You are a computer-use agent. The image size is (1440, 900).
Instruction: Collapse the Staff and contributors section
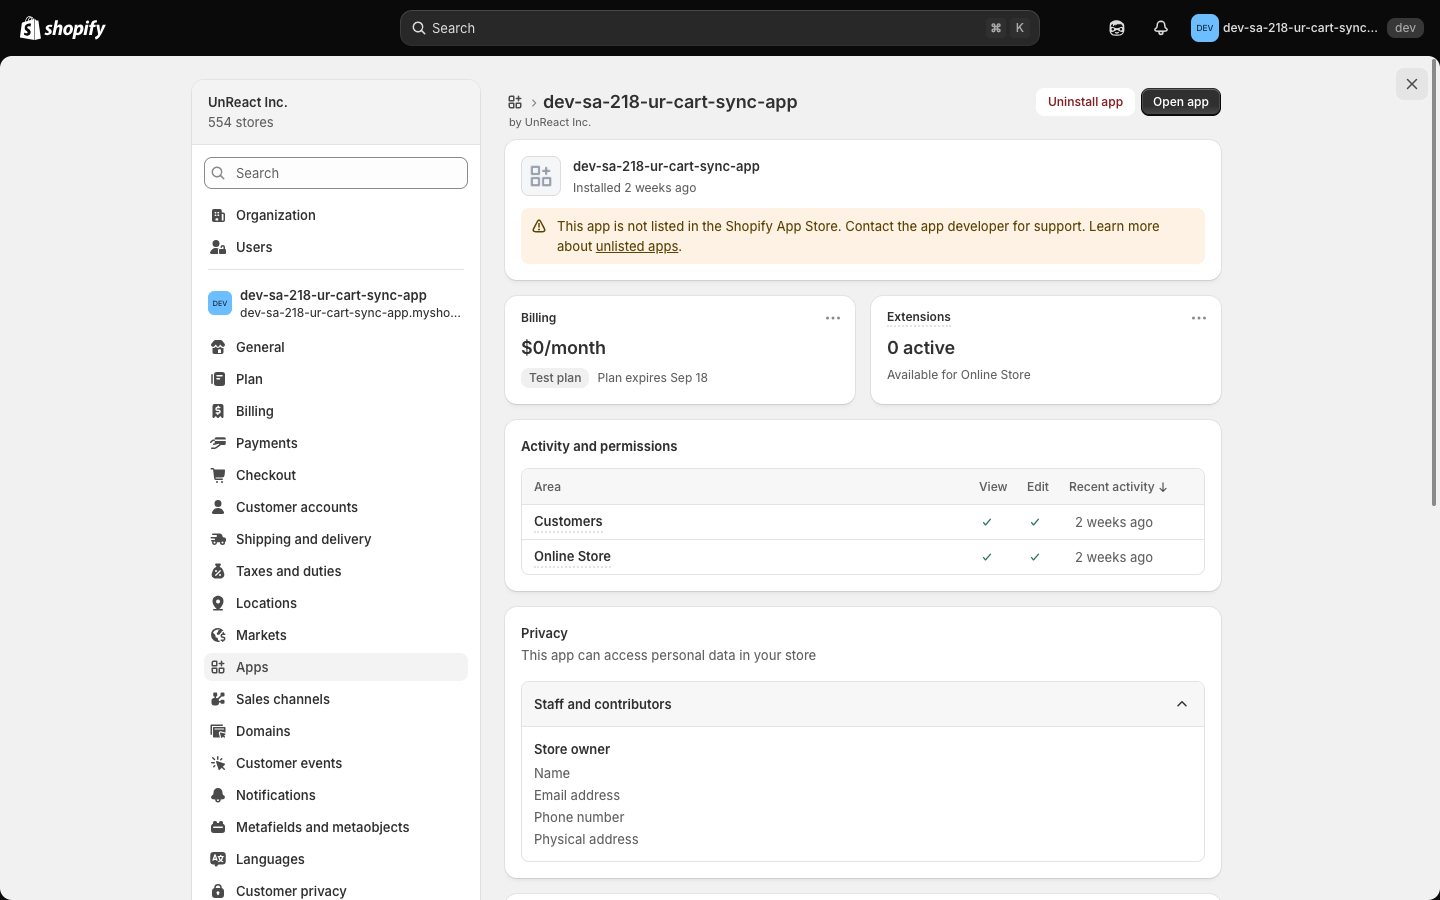[x=1182, y=704]
